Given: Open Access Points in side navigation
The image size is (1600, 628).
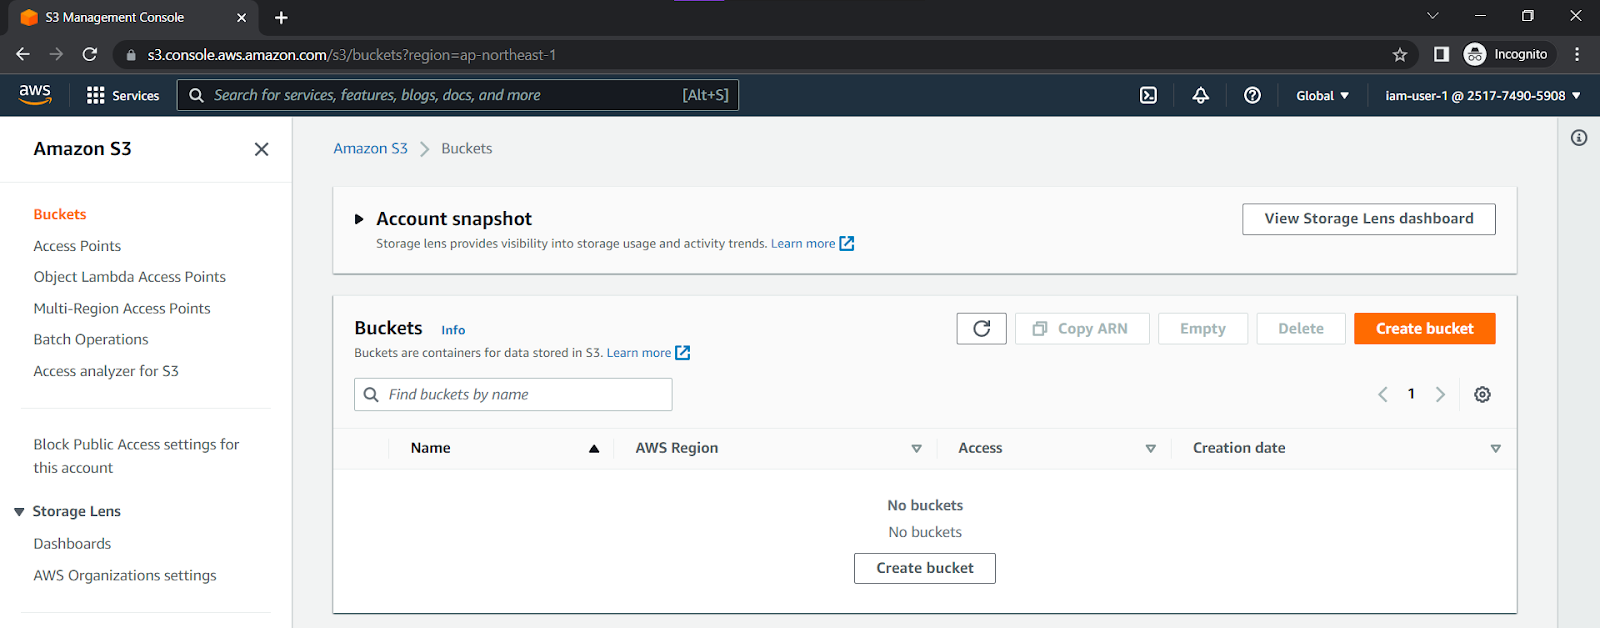Looking at the screenshot, I should click(77, 246).
